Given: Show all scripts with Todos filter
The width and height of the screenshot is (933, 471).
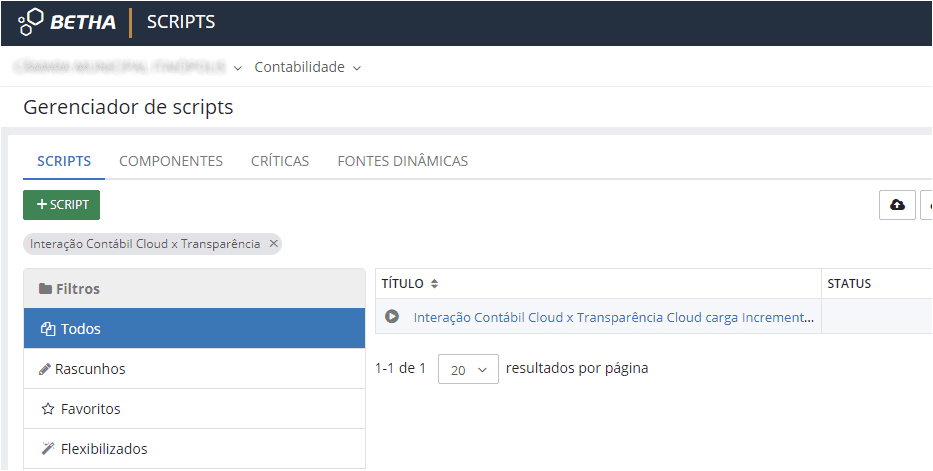Looking at the screenshot, I should [x=80, y=329].
